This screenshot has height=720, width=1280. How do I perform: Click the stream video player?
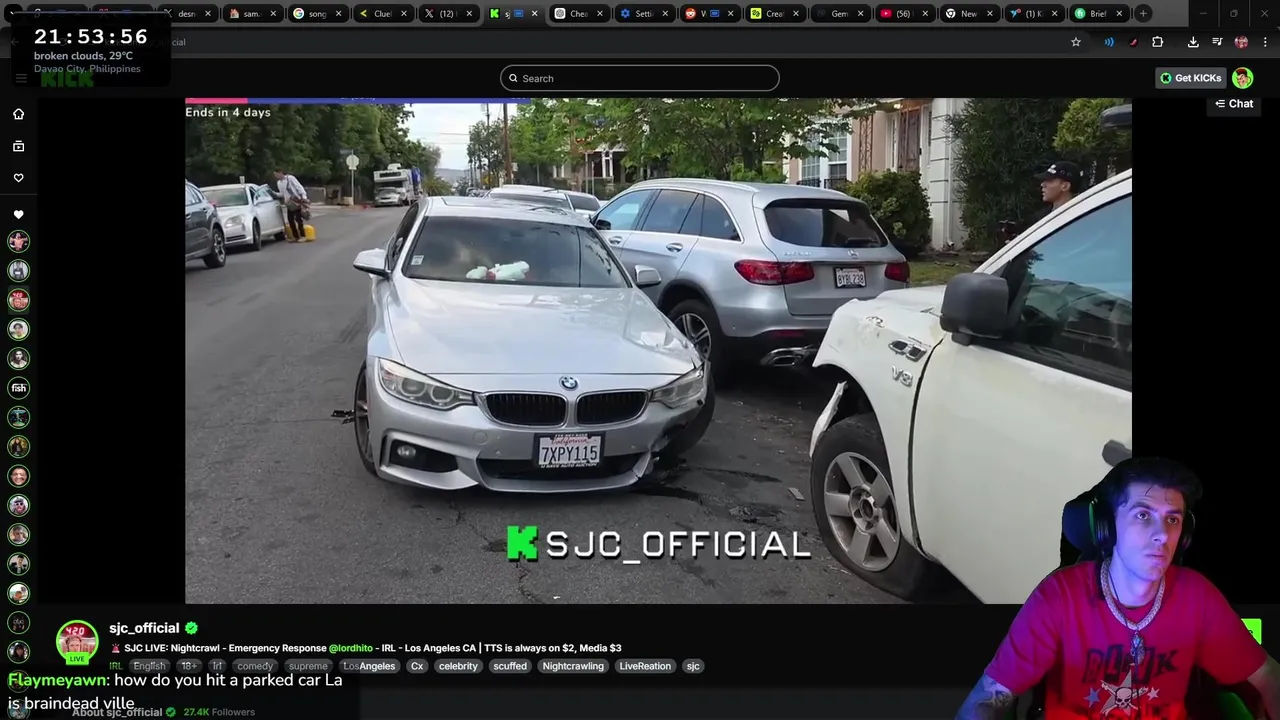click(658, 351)
